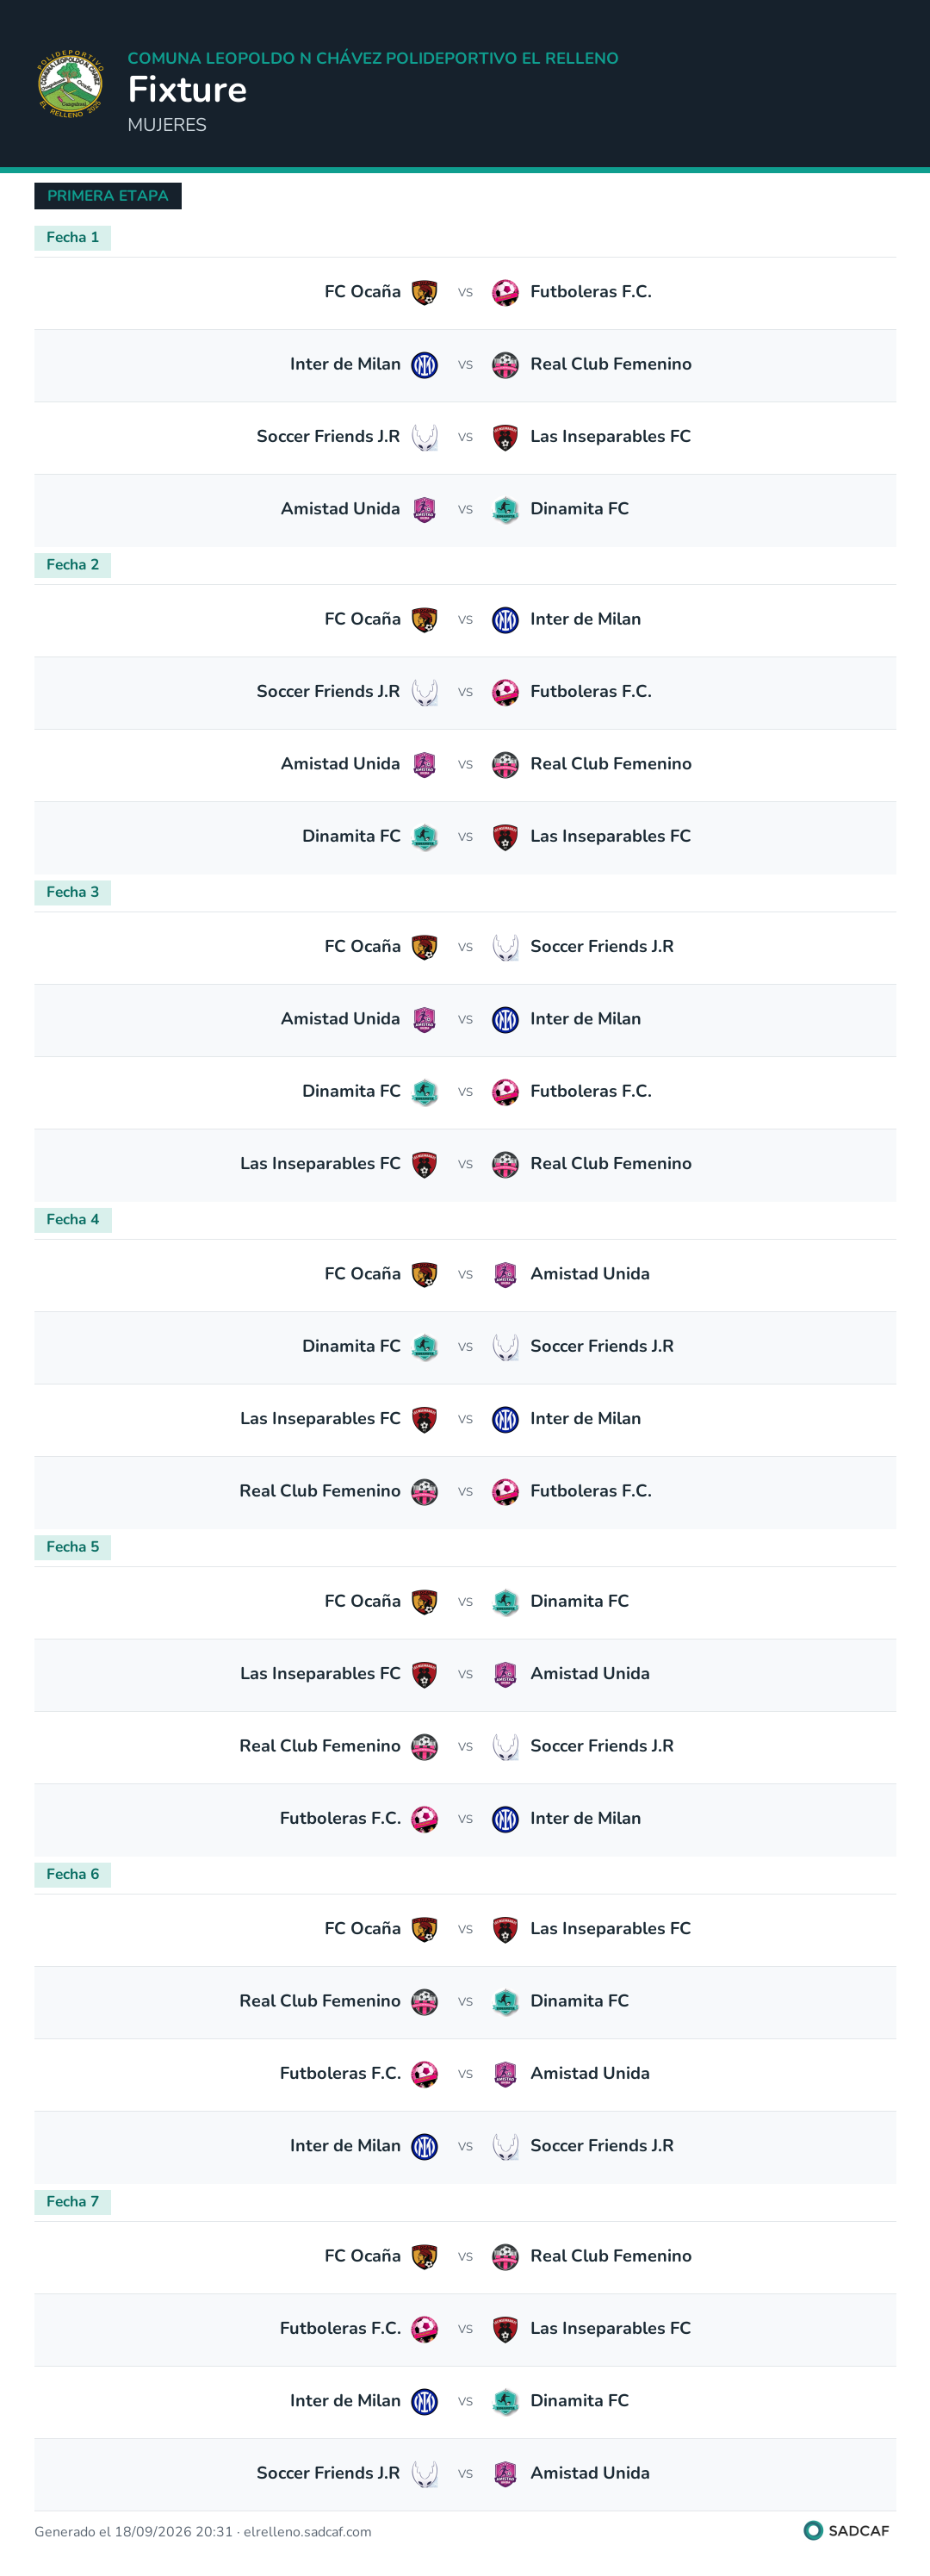Screen dimensions: 930x2576
Task: Click Inter de Milan crest in Fecha 1
Action: pyautogui.click(x=425, y=365)
